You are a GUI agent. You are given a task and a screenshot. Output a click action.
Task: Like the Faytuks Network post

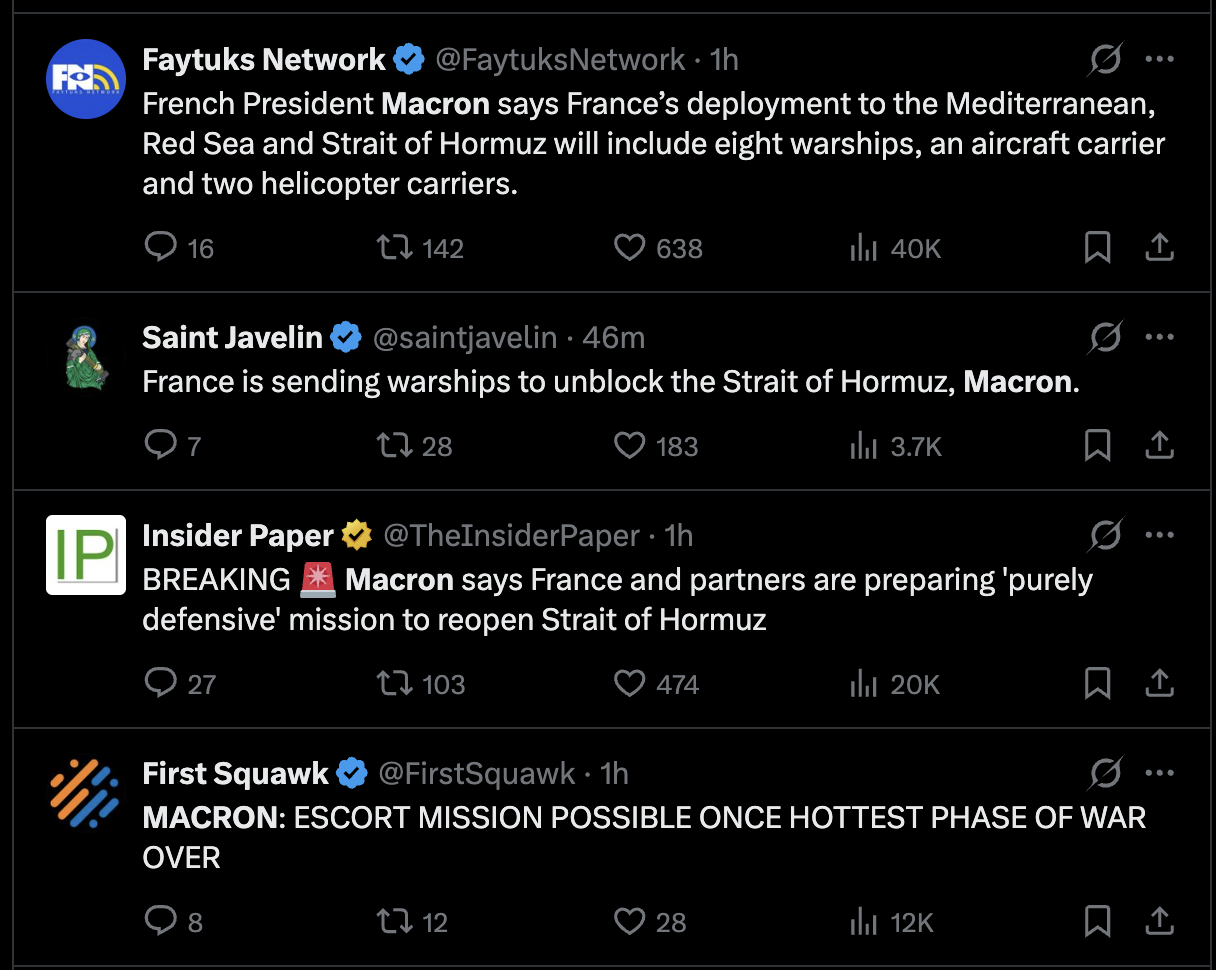tap(629, 247)
